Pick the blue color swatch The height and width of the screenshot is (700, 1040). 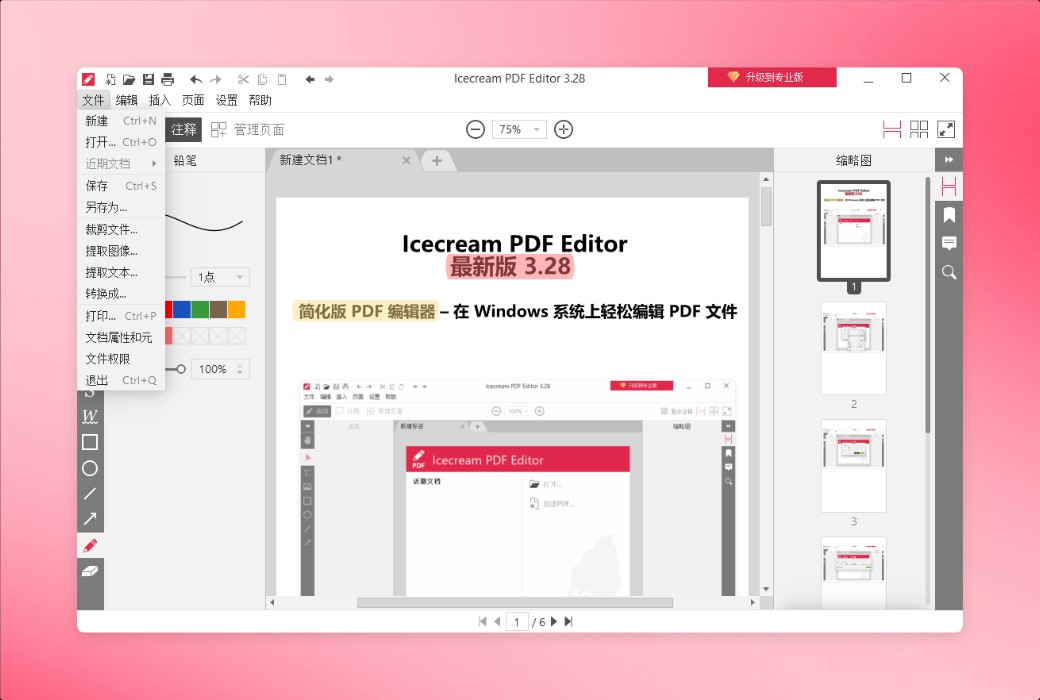181,309
